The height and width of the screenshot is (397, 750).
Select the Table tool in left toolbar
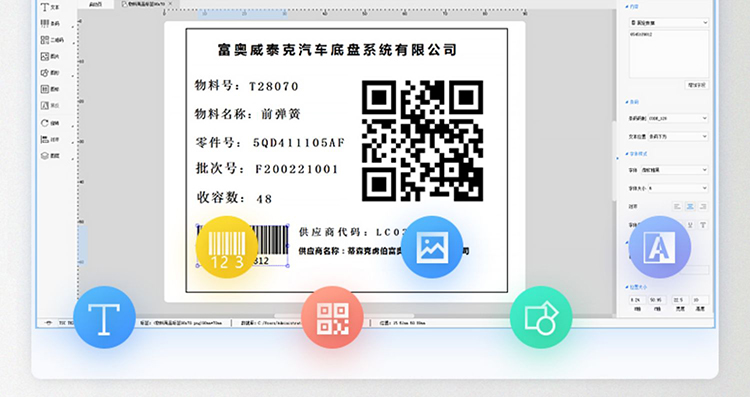[x=50, y=89]
